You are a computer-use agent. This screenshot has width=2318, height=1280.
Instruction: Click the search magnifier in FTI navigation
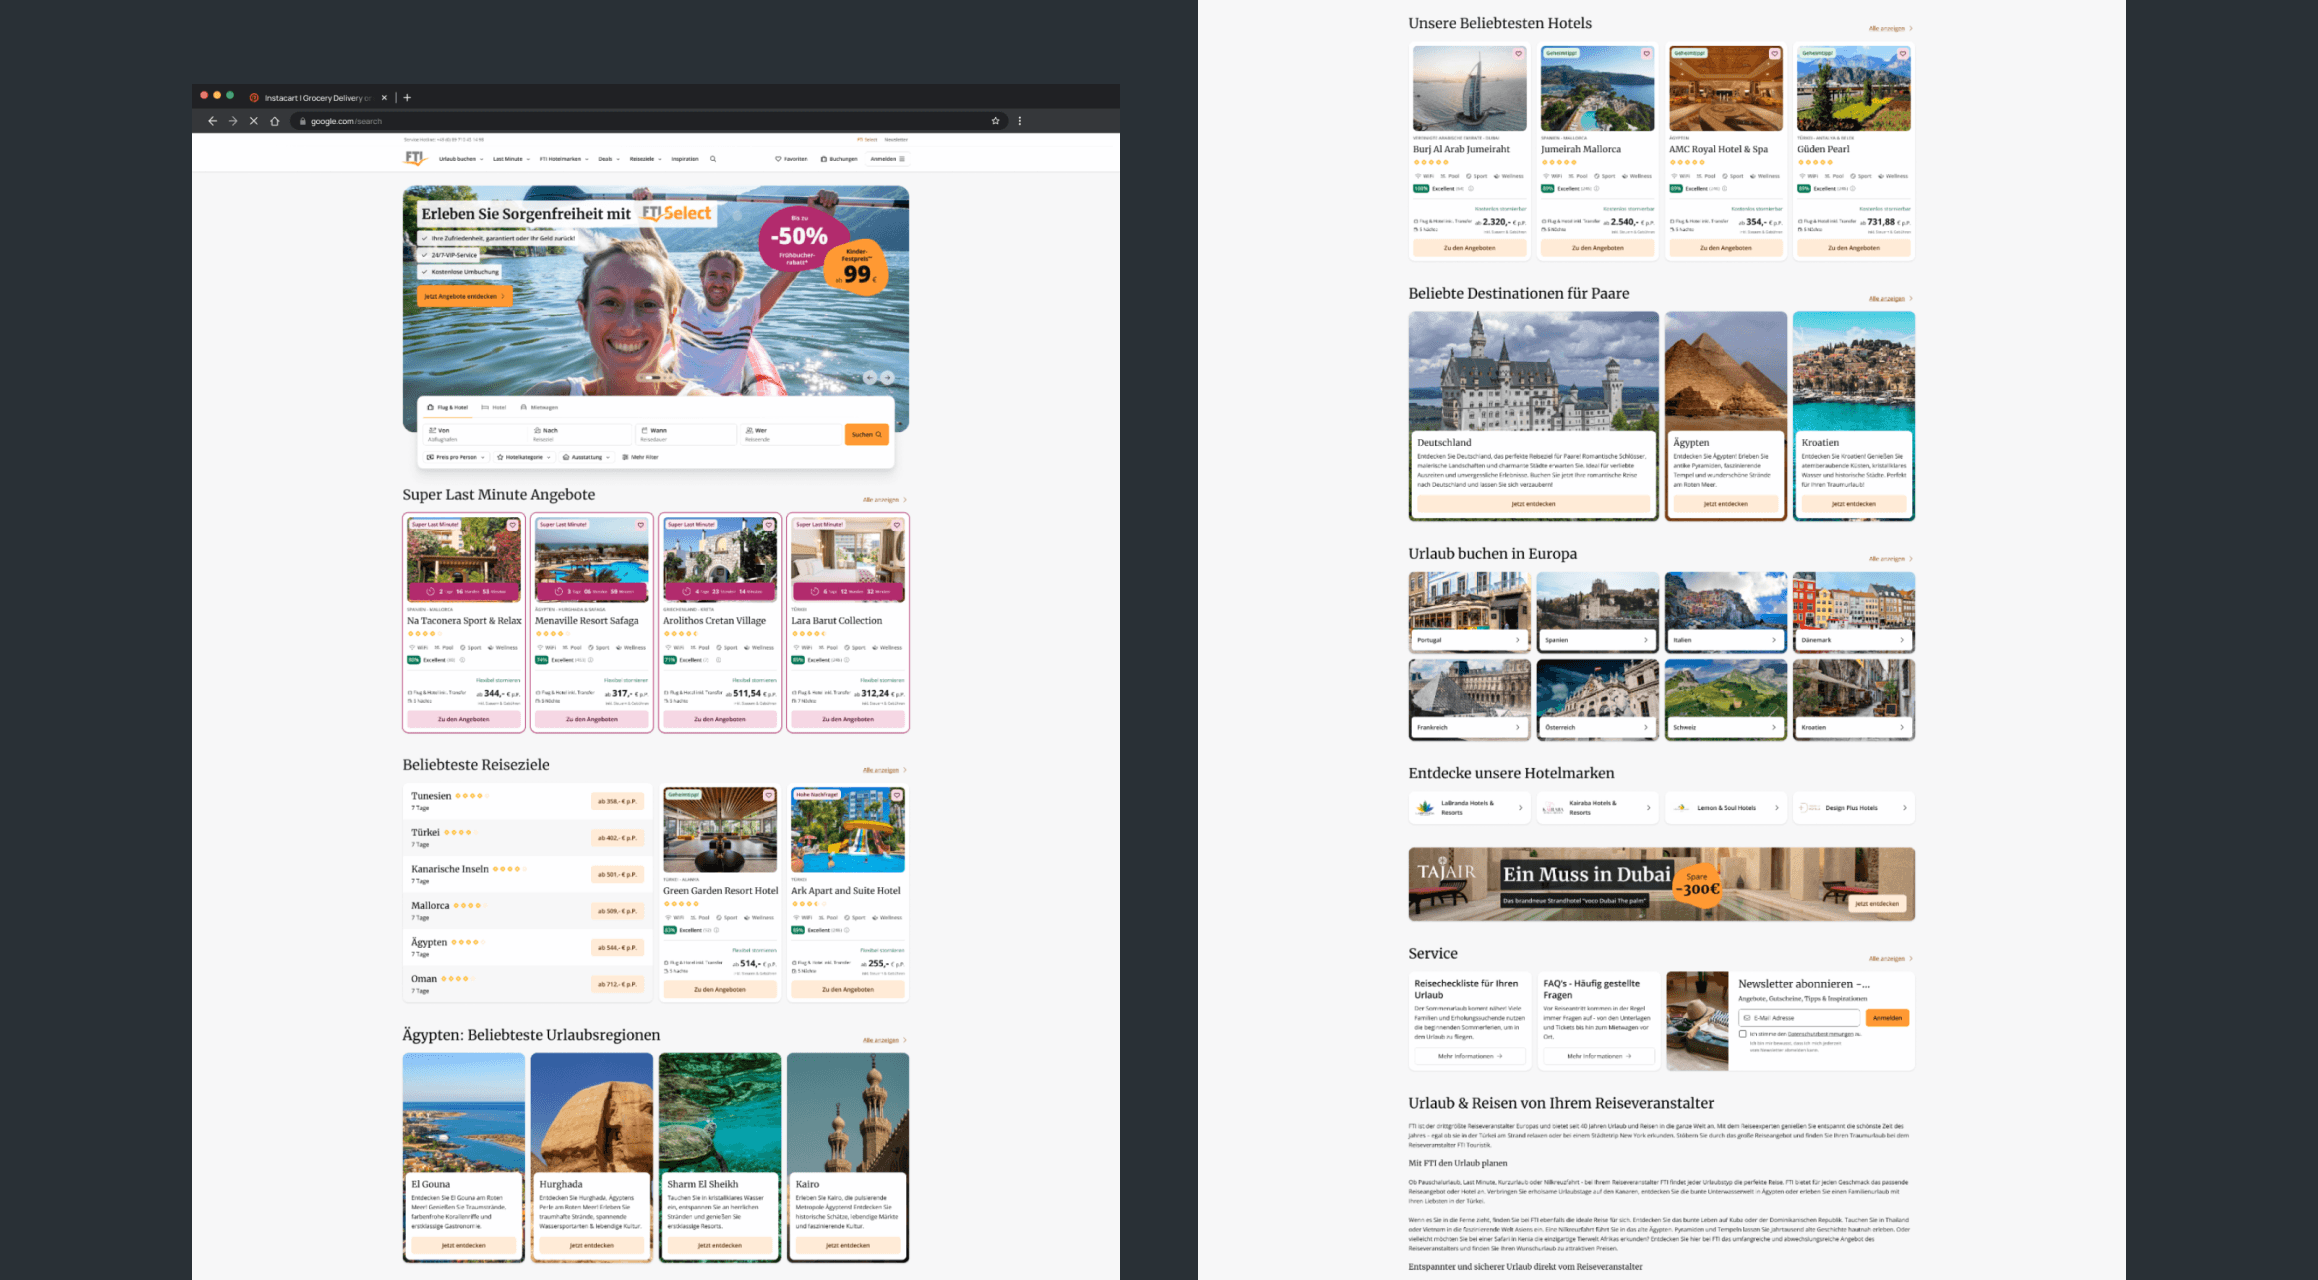pyautogui.click(x=713, y=159)
